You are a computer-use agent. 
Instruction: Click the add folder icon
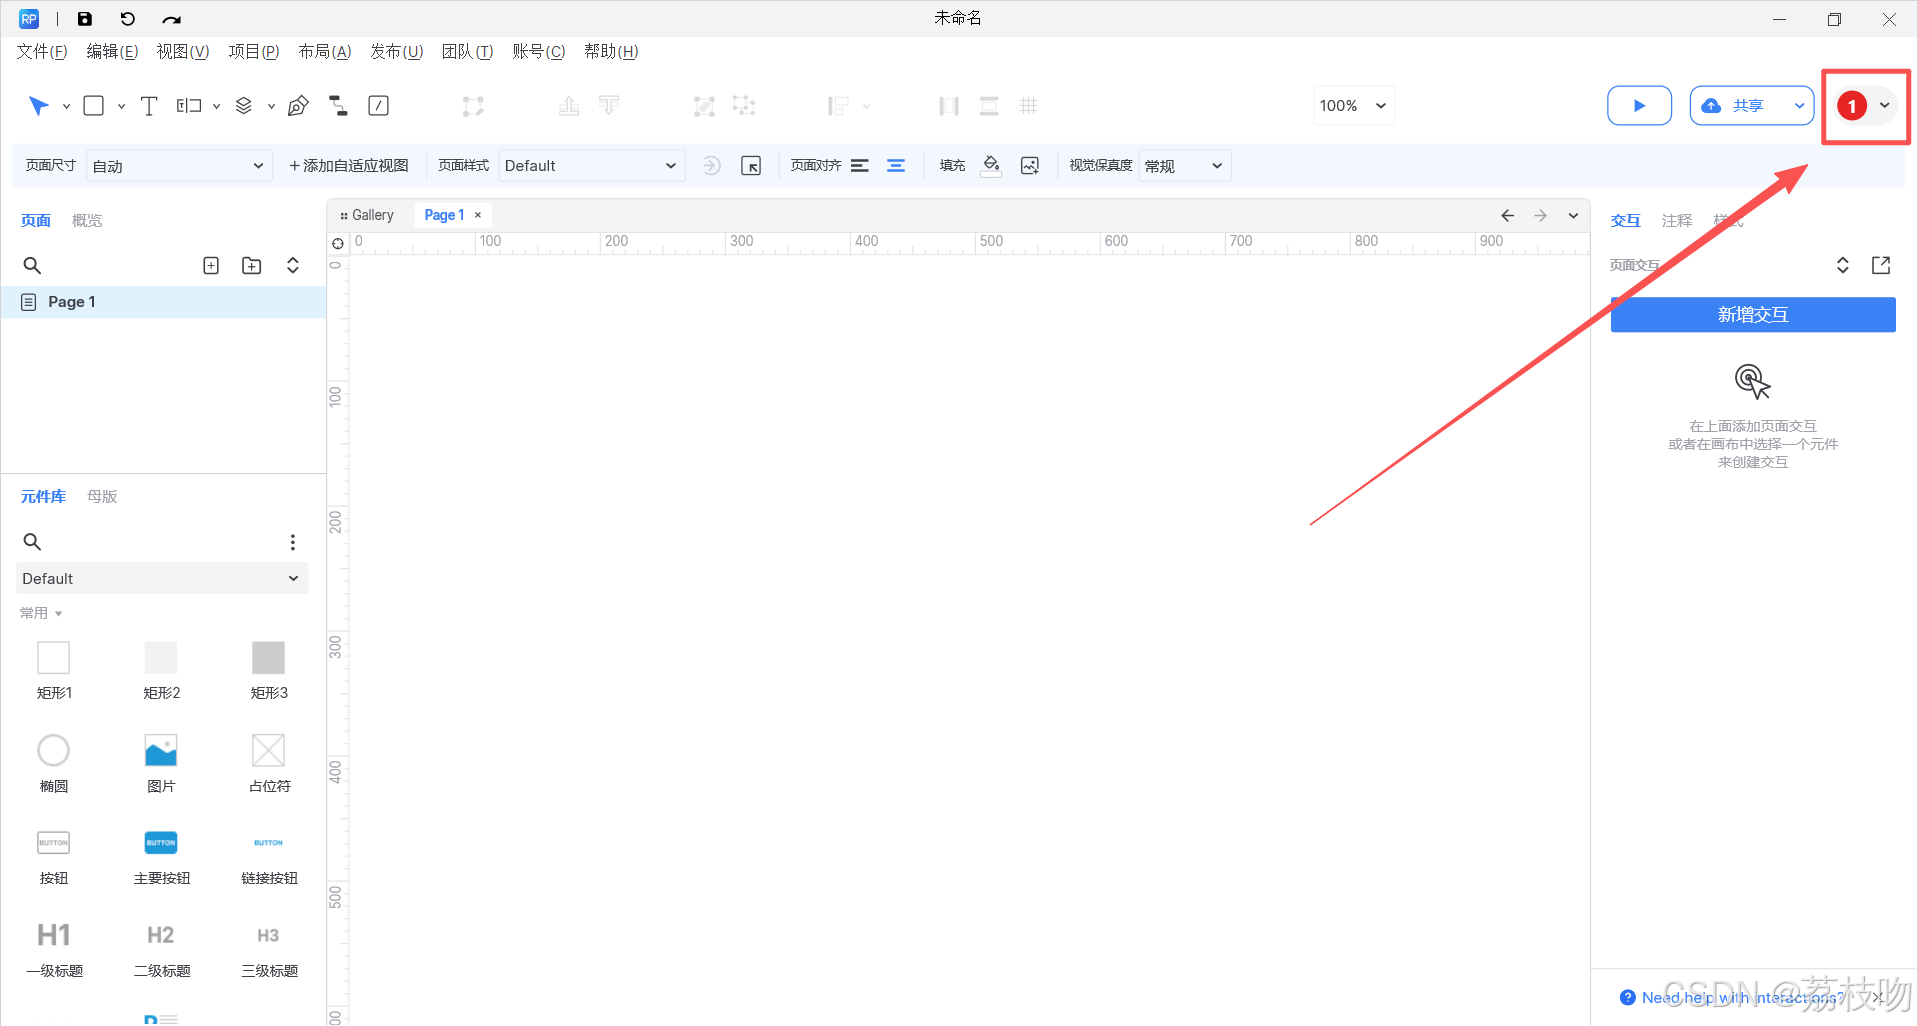click(252, 265)
